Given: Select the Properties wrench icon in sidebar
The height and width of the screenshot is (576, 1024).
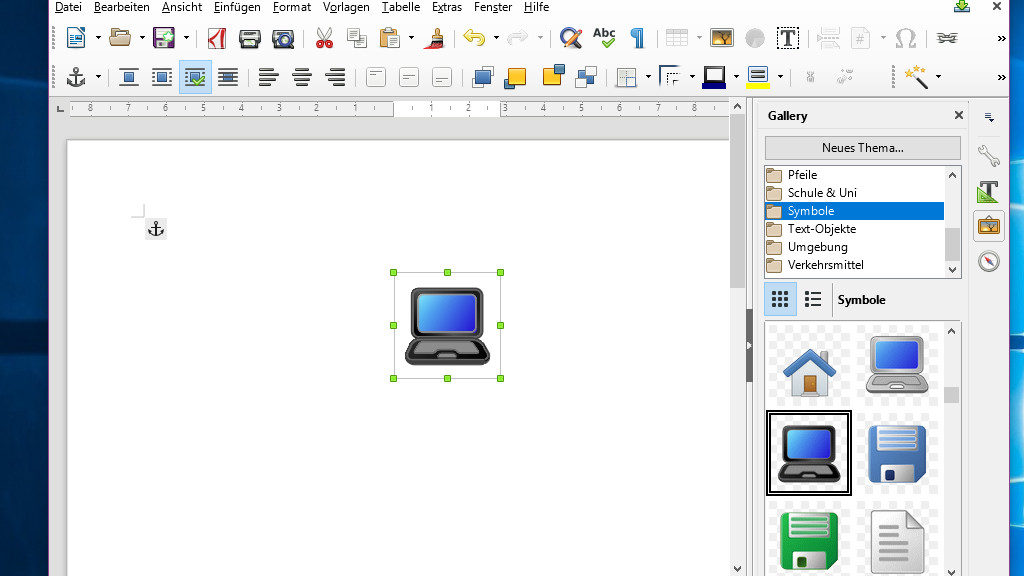Looking at the screenshot, I should 988,155.
